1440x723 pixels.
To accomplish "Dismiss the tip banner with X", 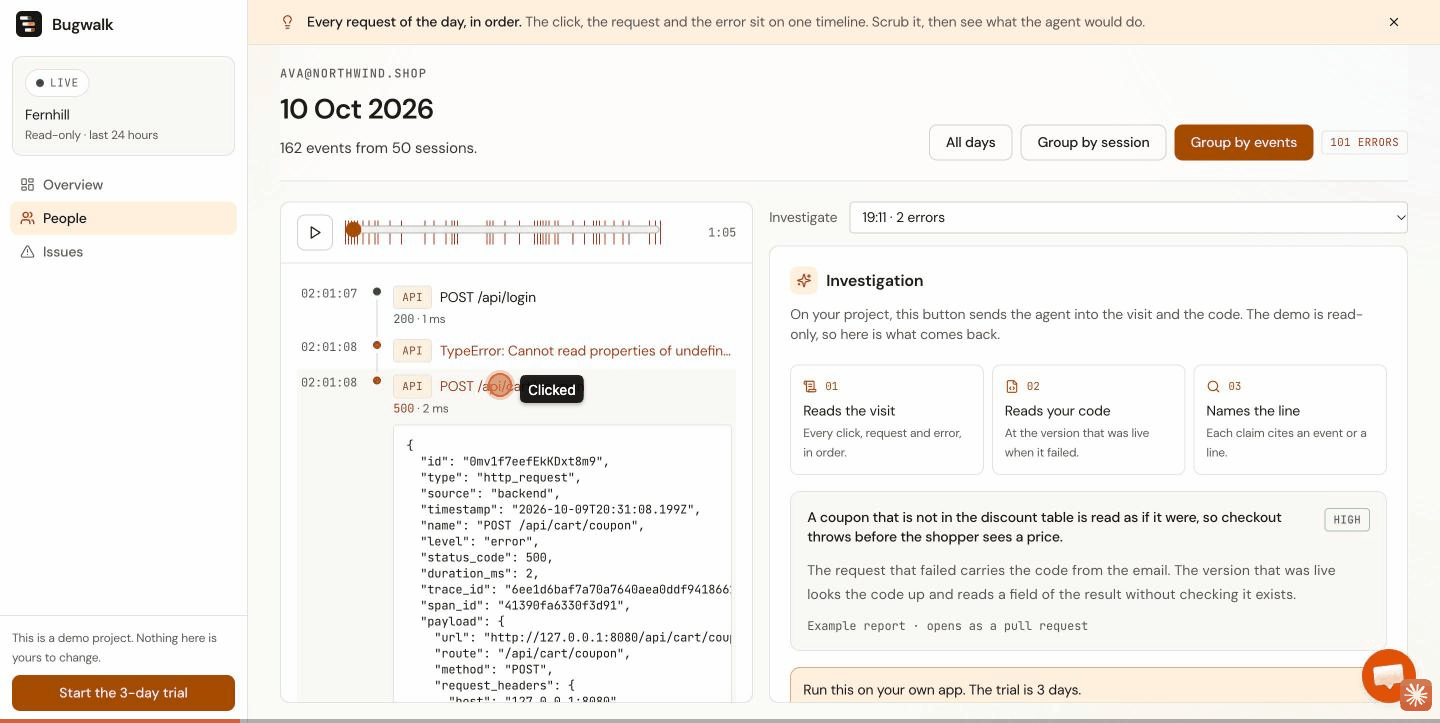I will pyautogui.click(x=1394, y=22).
